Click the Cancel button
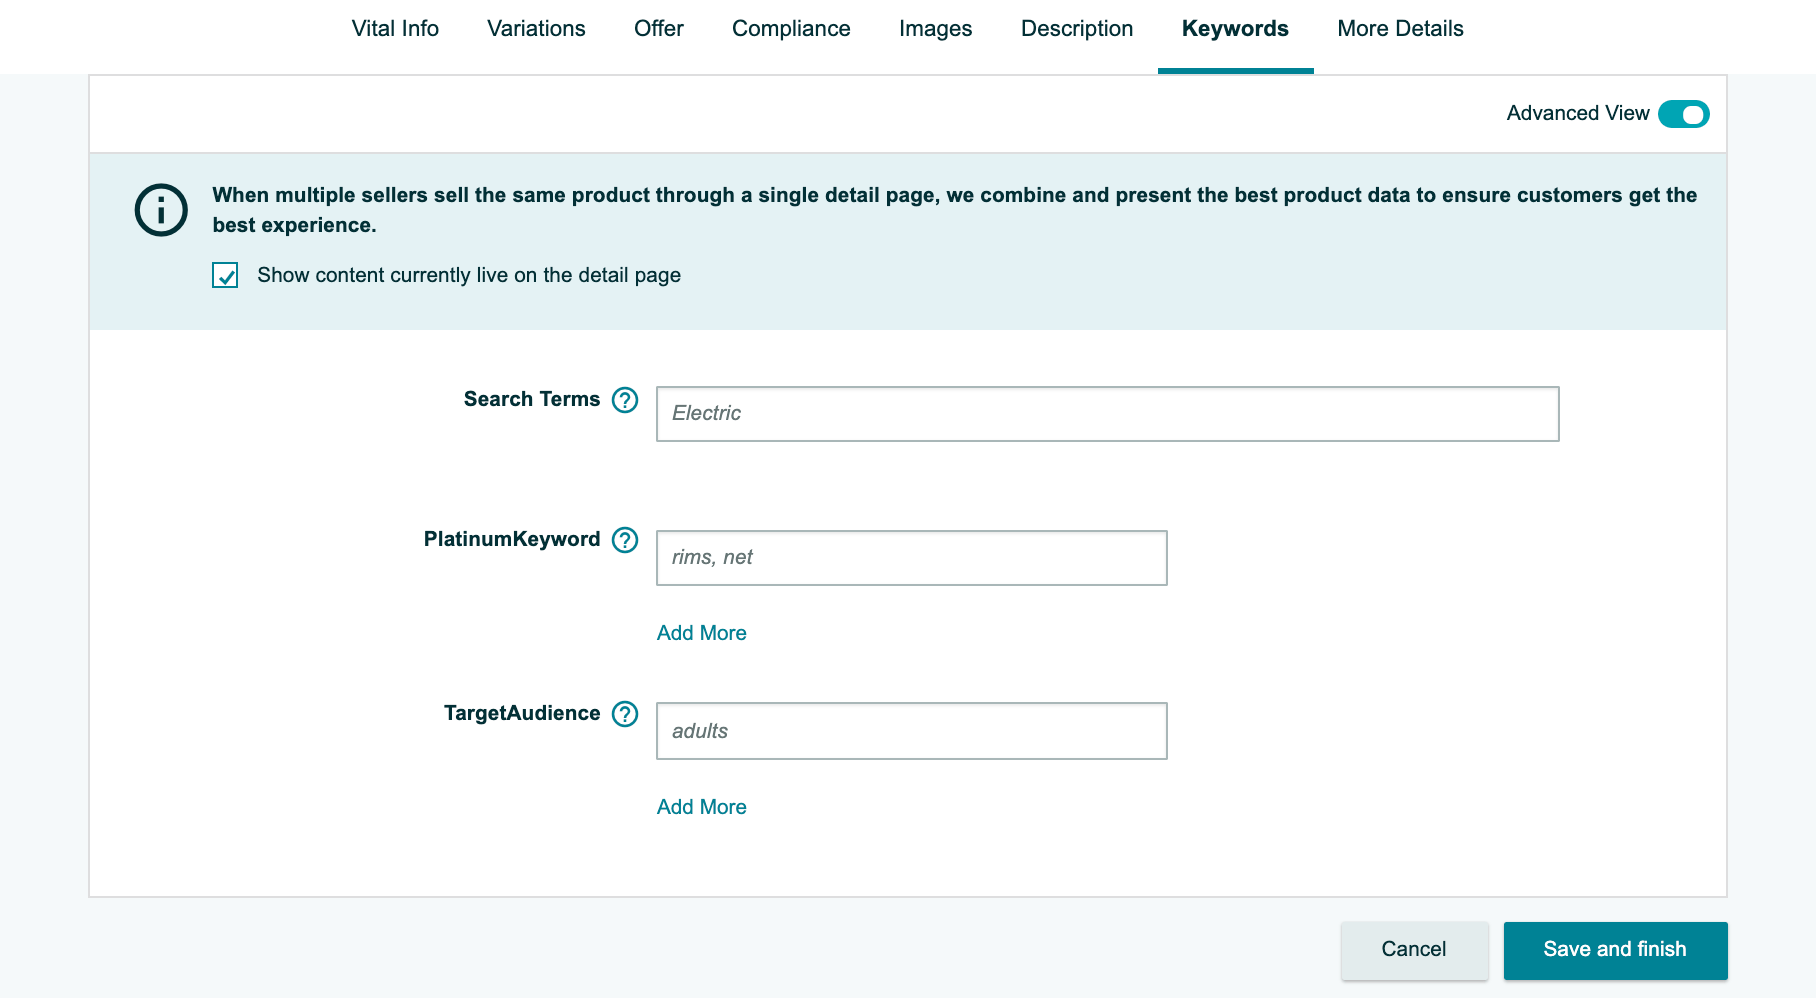This screenshot has height=998, width=1816. [1414, 950]
